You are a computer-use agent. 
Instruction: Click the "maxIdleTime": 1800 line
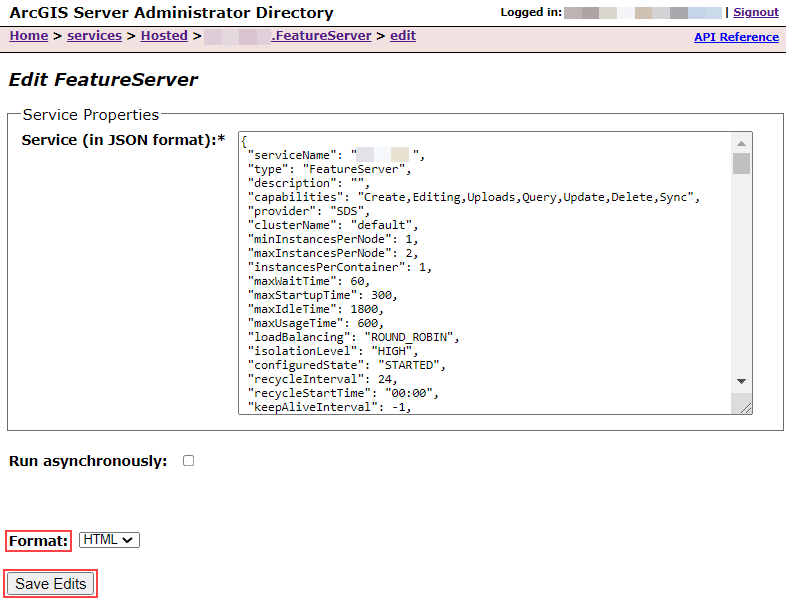point(316,309)
